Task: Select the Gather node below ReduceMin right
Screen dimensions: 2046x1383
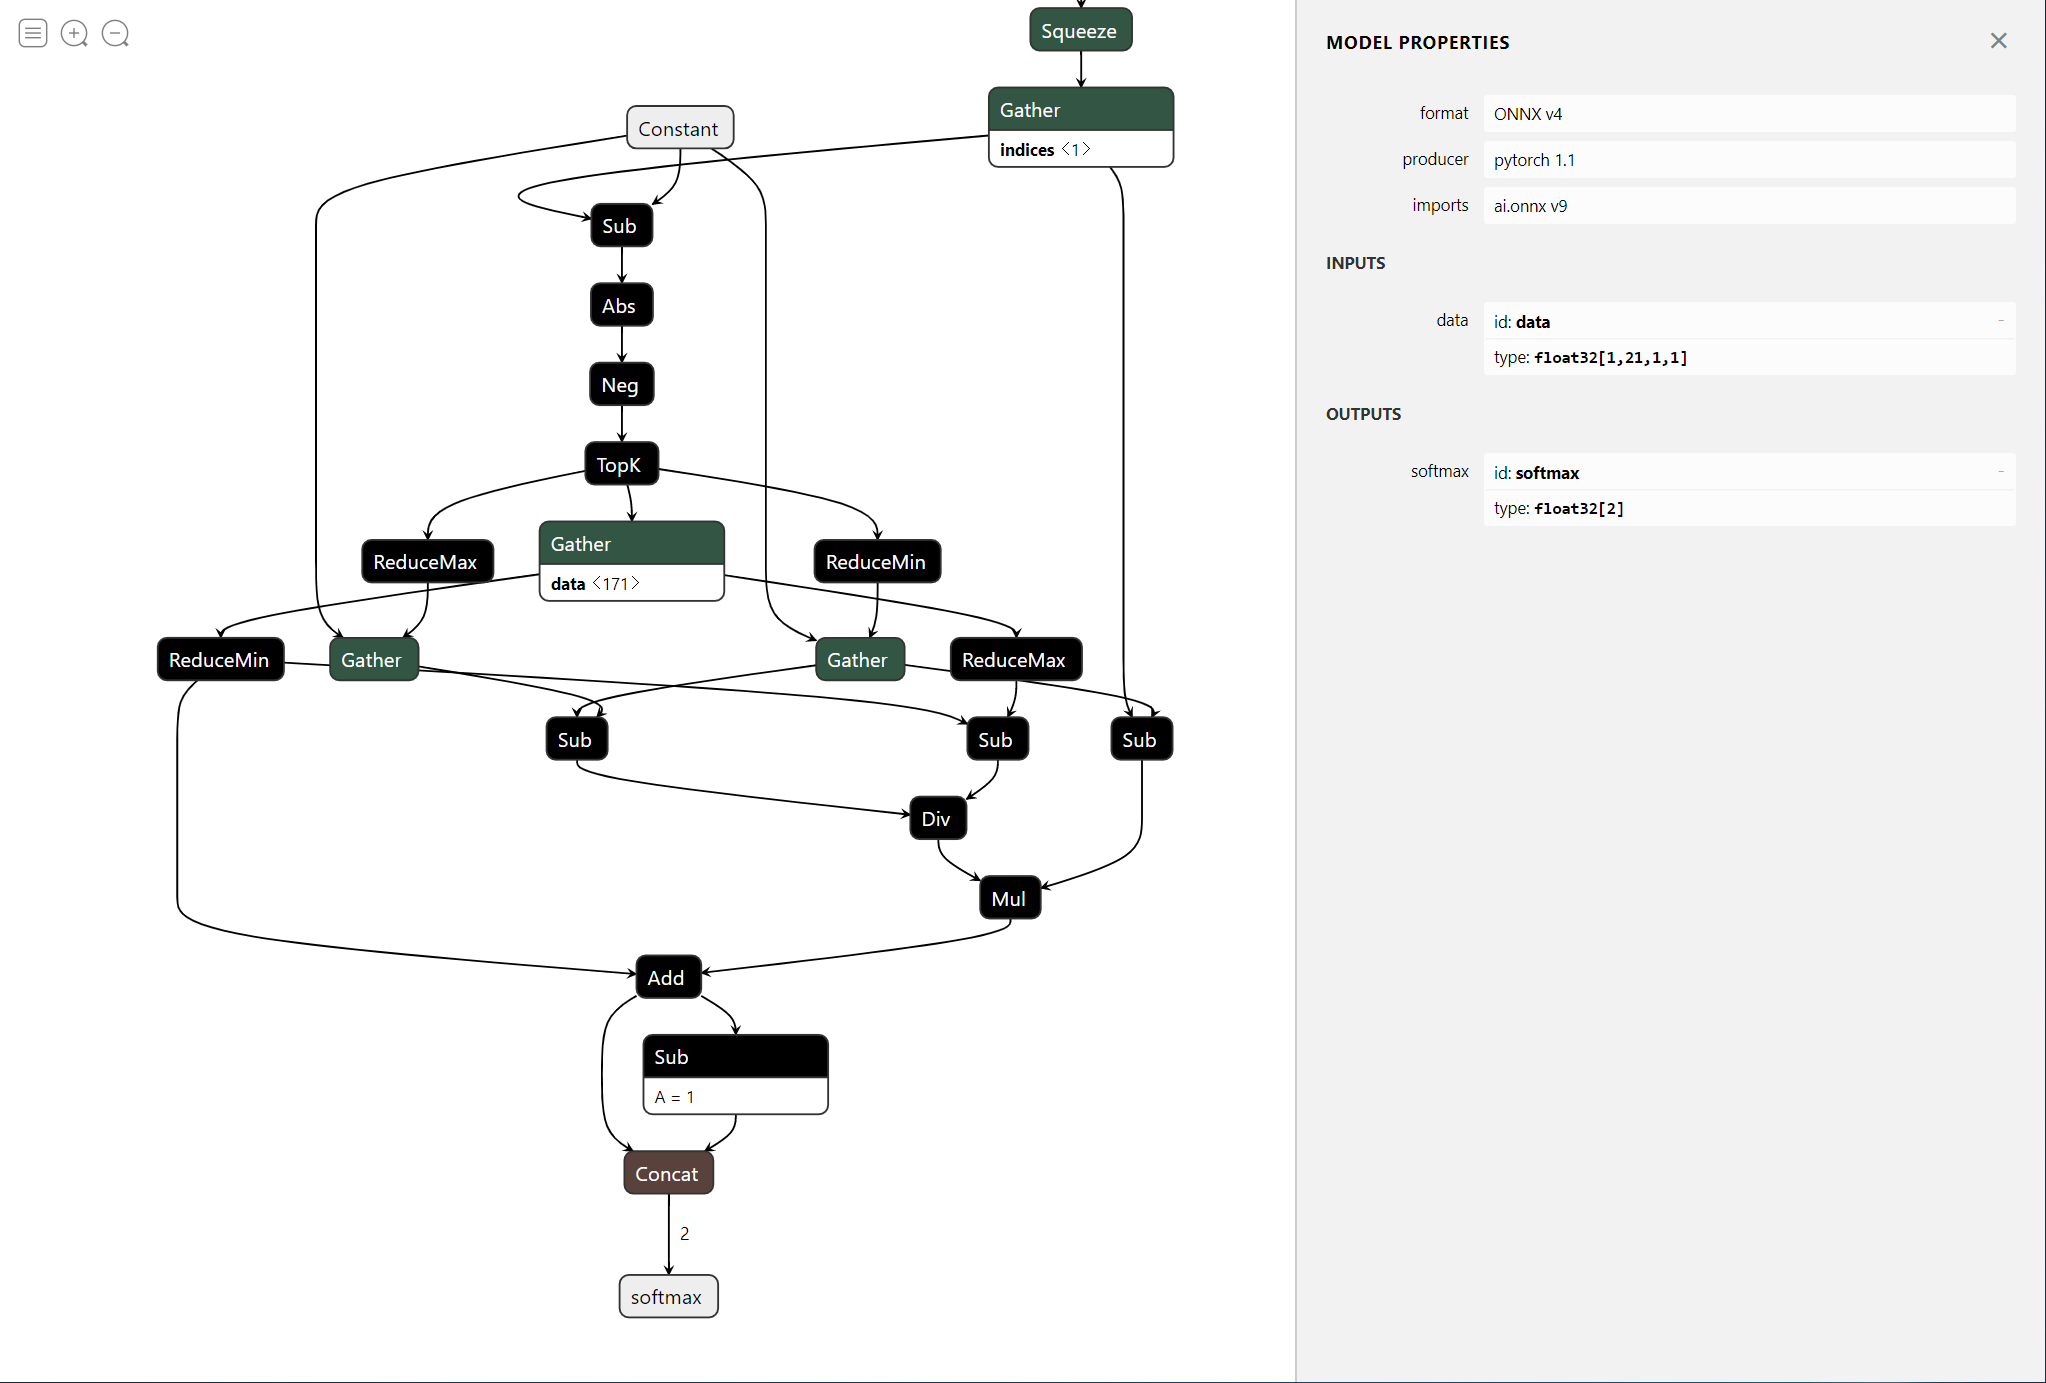Action: [x=860, y=659]
